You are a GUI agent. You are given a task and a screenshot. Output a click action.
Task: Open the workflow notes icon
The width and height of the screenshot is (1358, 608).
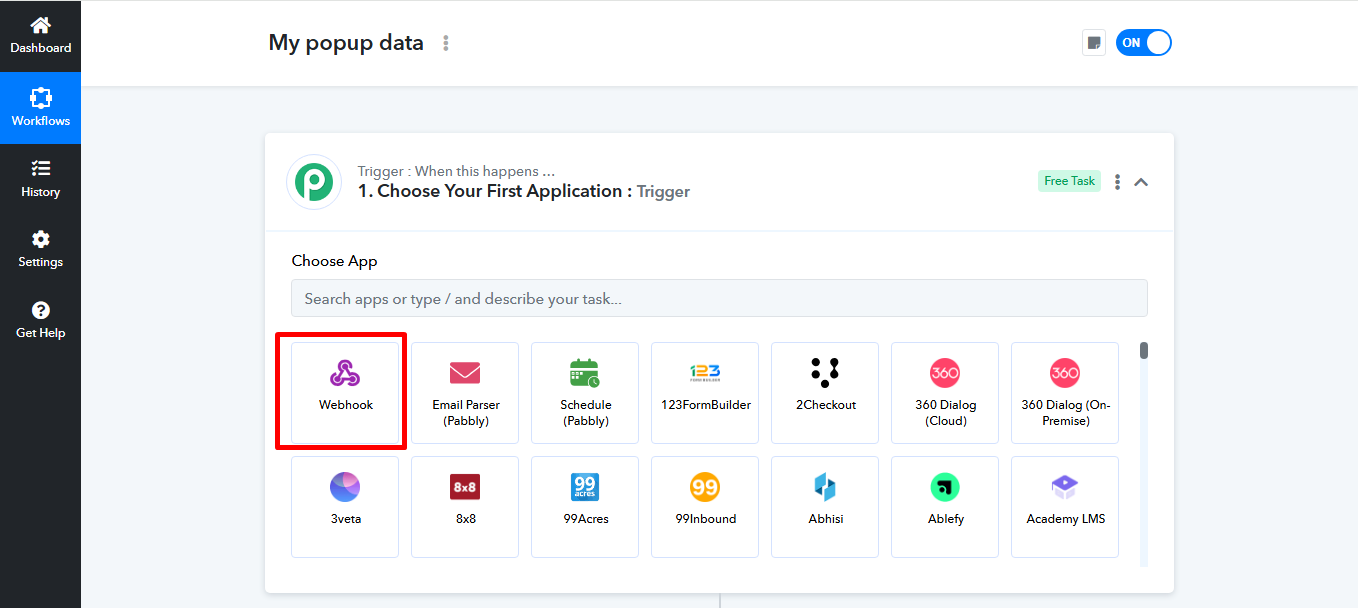1093,42
